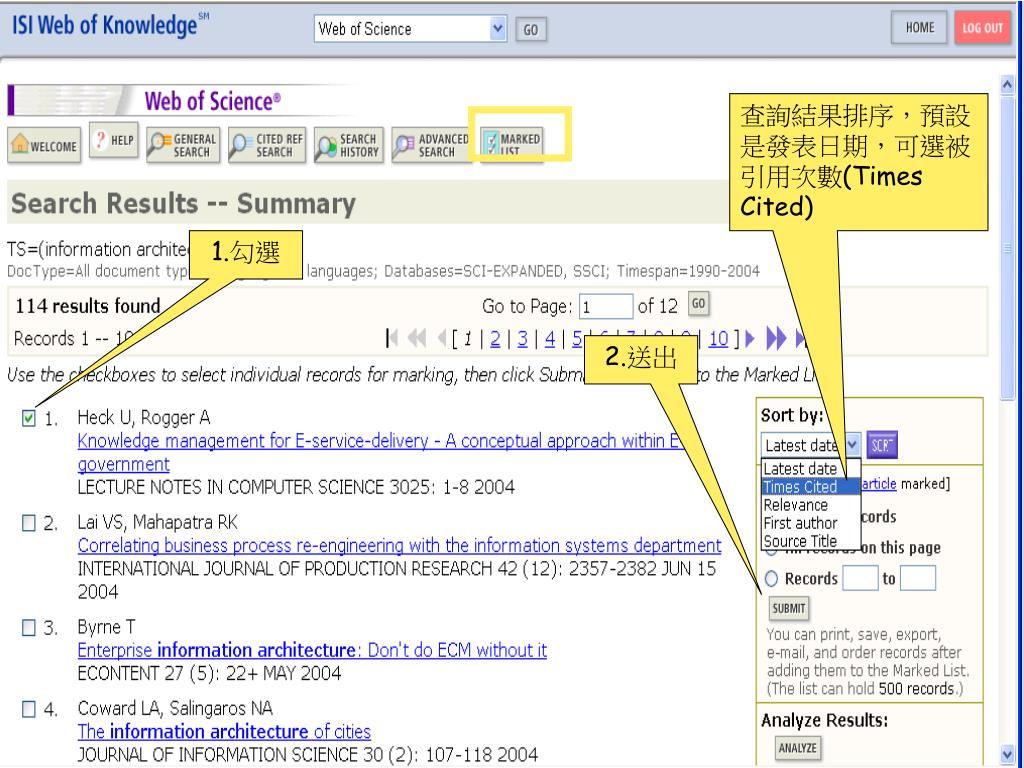The height and width of the screenshot is (768, 1024).
Task: Click '114 results found' text
Action: [x=88, y=306]
